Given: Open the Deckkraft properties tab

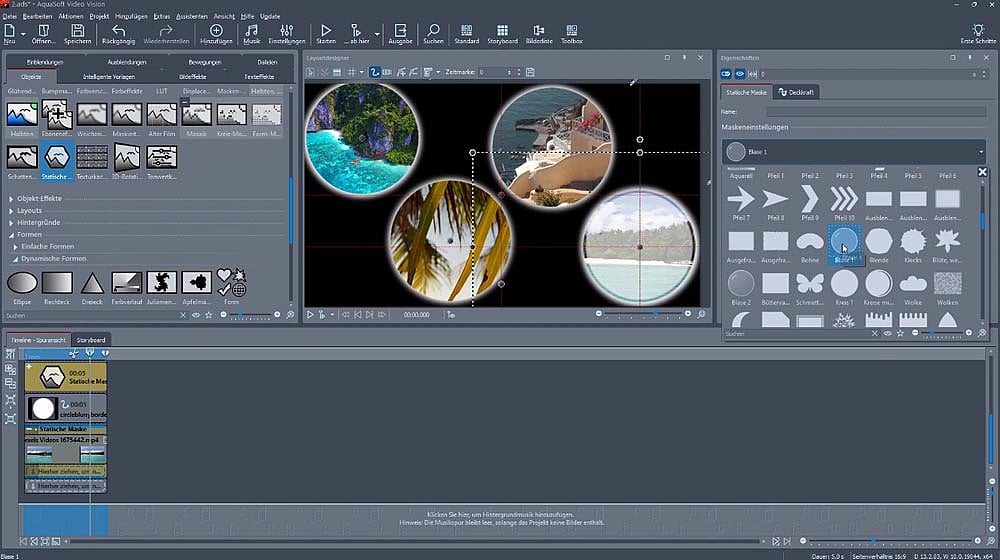Looking at the screenshot, I should tap(796, 92).
